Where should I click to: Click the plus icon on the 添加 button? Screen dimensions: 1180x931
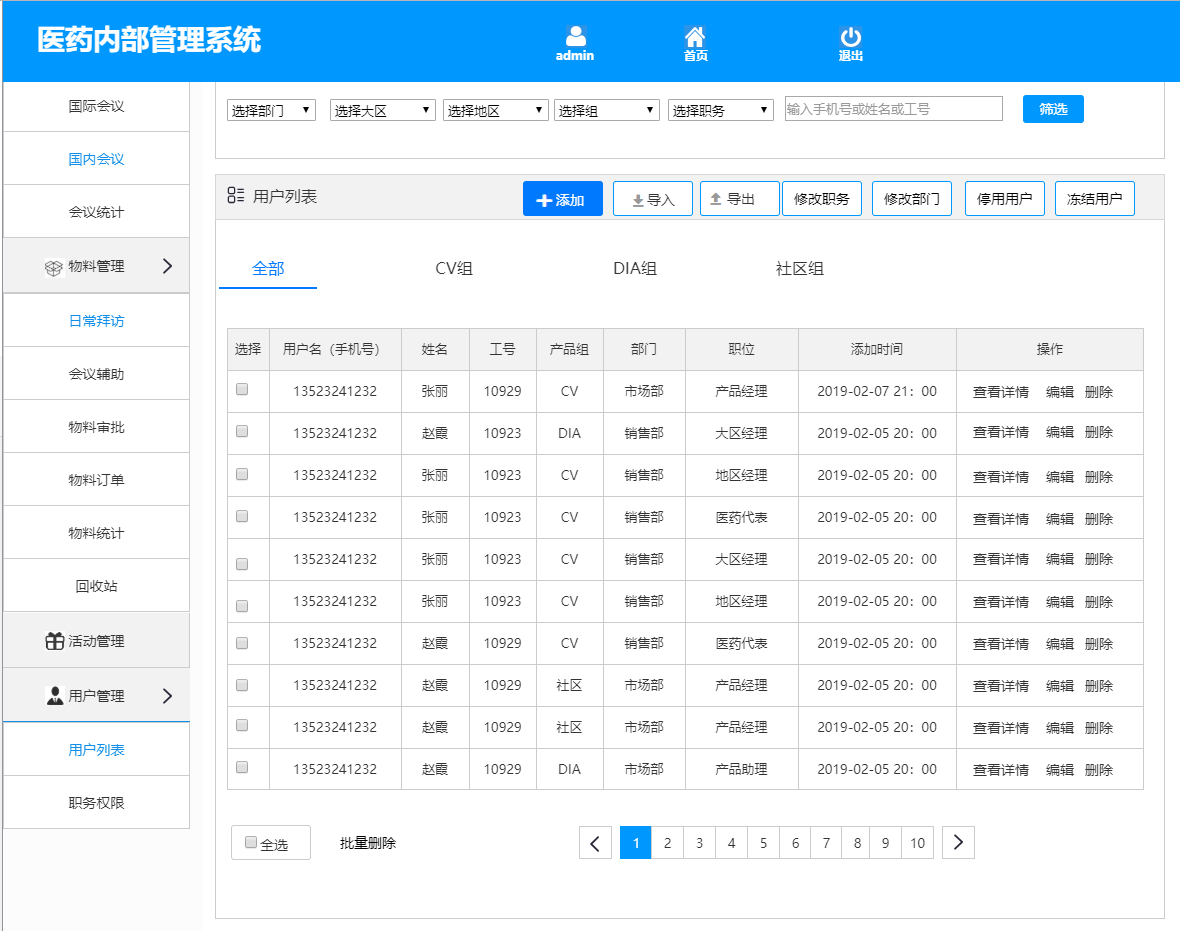pos(544,198)
